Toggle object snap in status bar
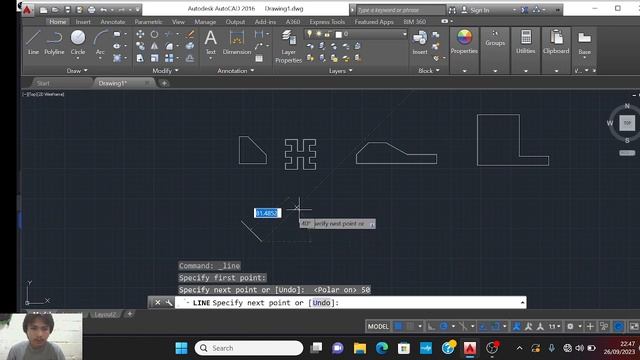640x360 pixels. click(495, 326)
